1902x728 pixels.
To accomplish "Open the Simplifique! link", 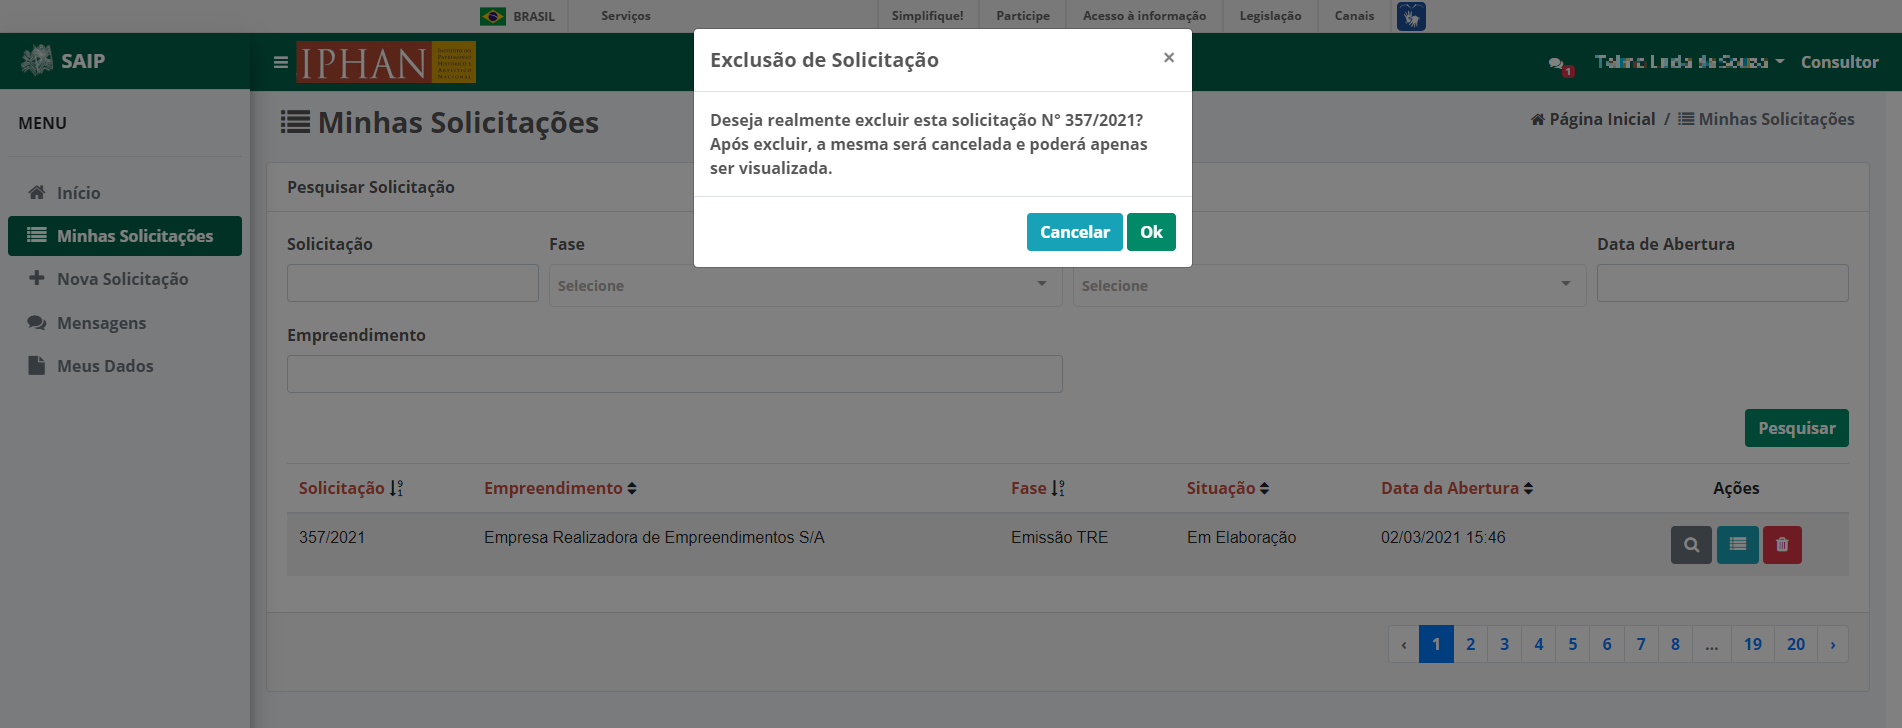I will pyautogui.click(x=927, y=16).
